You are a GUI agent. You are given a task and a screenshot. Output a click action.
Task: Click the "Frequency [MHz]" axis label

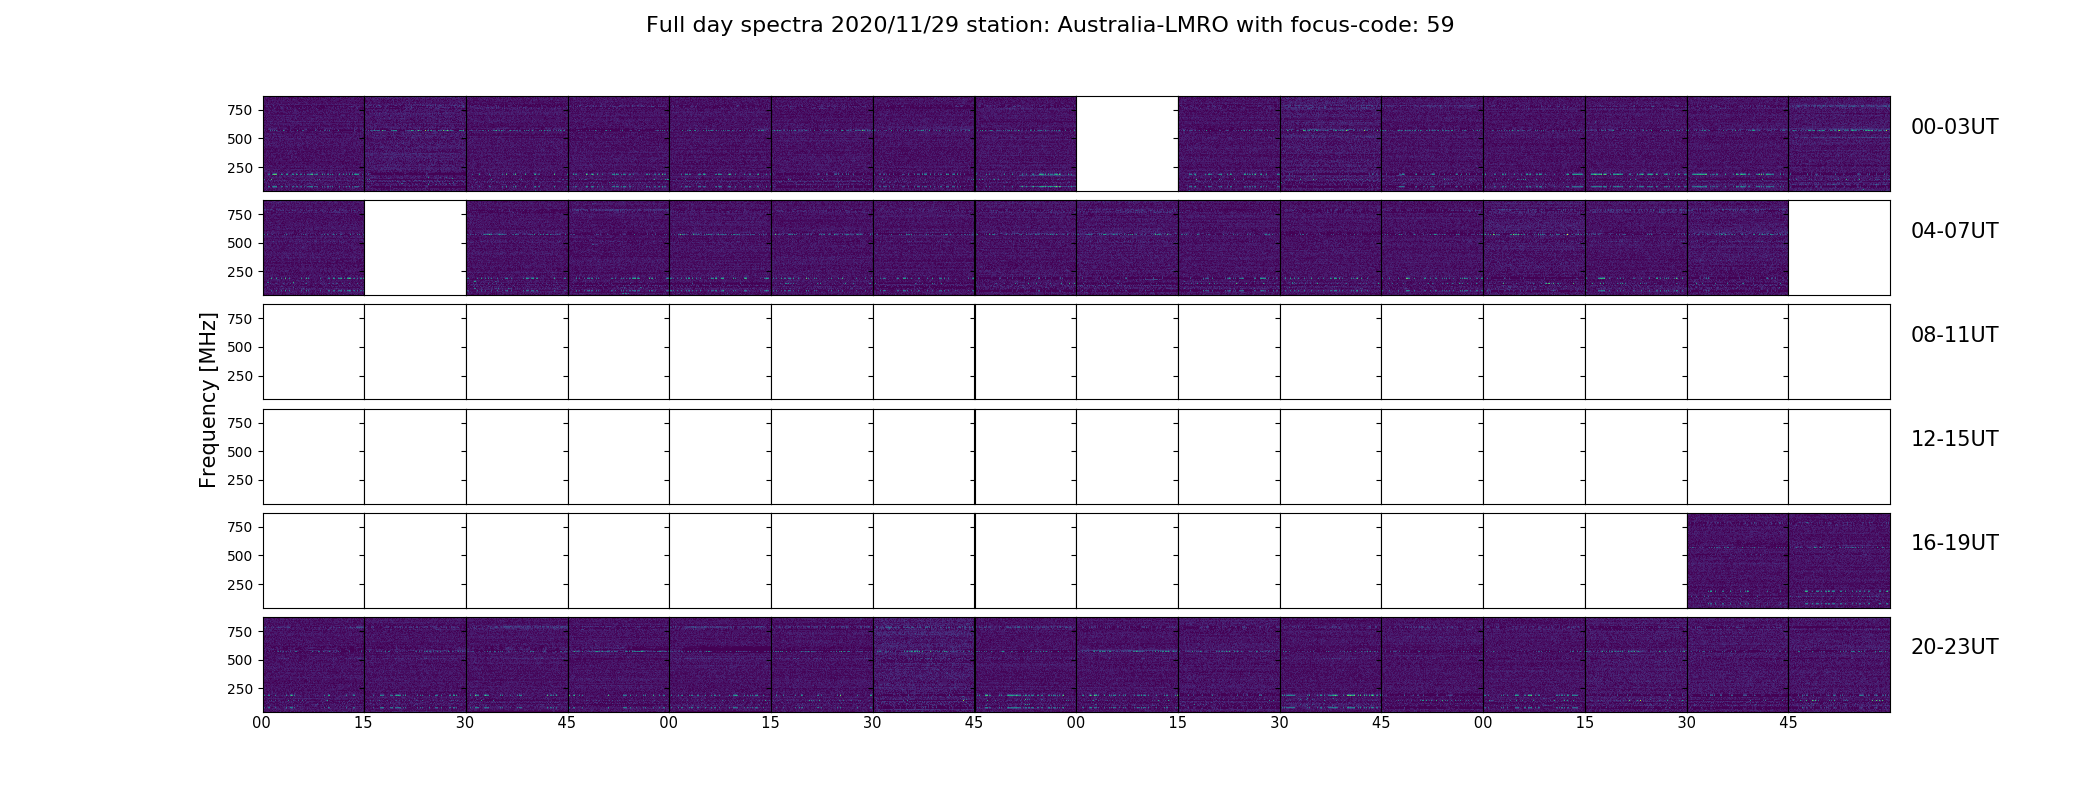coord(208,400)
